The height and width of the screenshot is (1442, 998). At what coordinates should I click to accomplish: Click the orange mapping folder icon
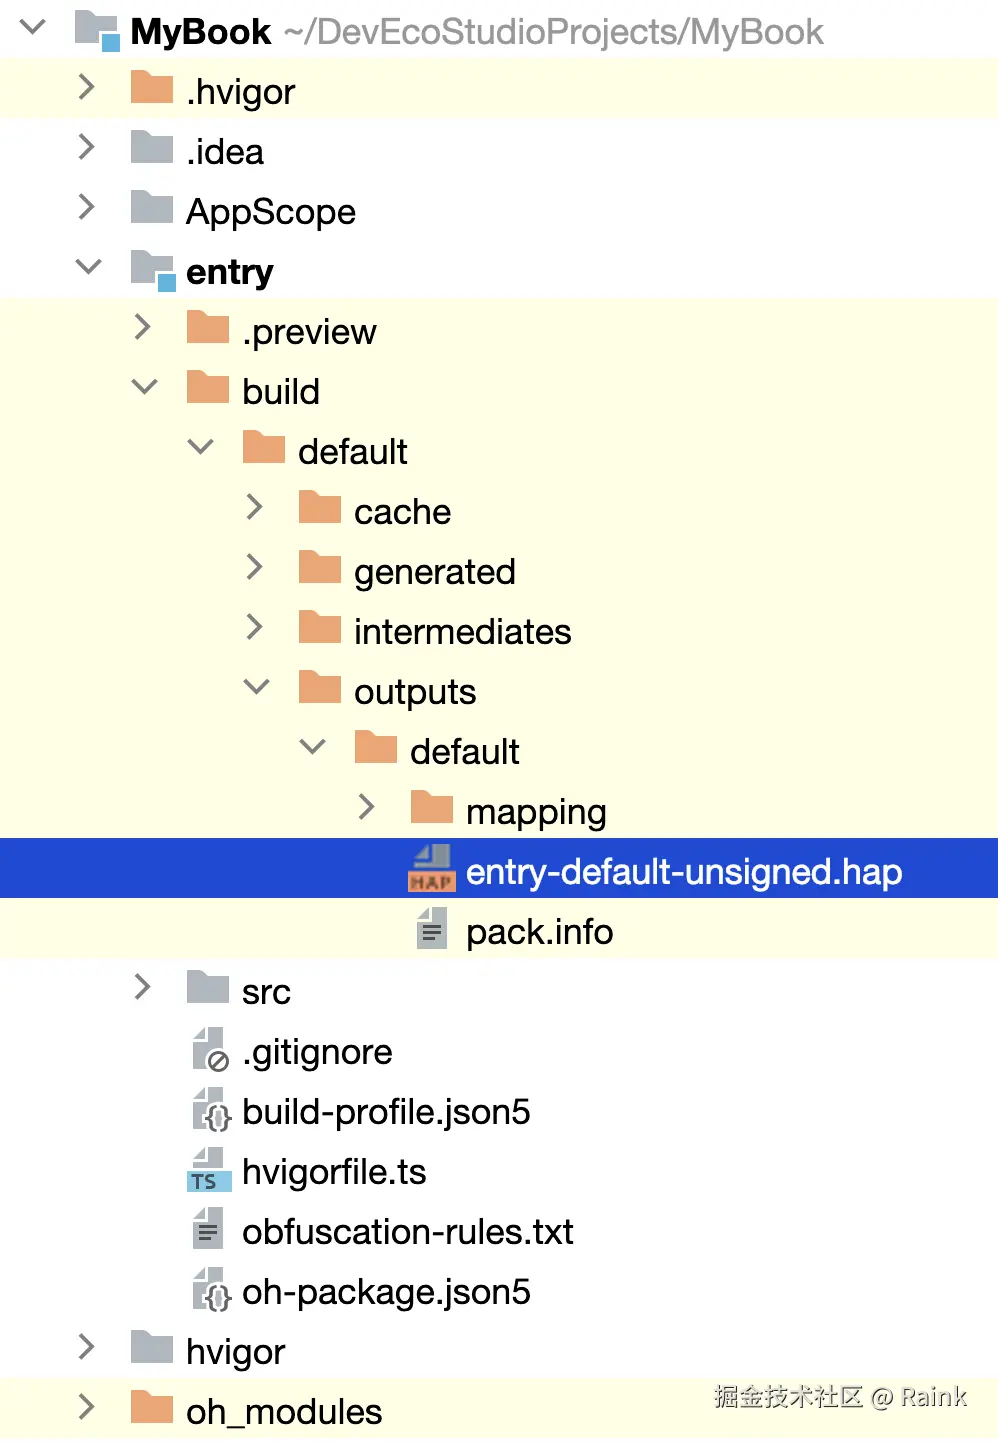[x=432, y=808]
